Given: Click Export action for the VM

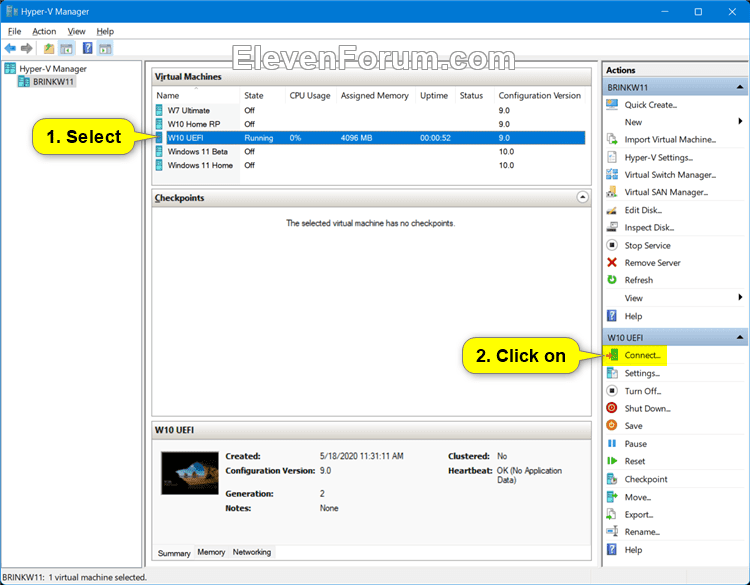Looking at the screenshot, I should tap(639, 515).
